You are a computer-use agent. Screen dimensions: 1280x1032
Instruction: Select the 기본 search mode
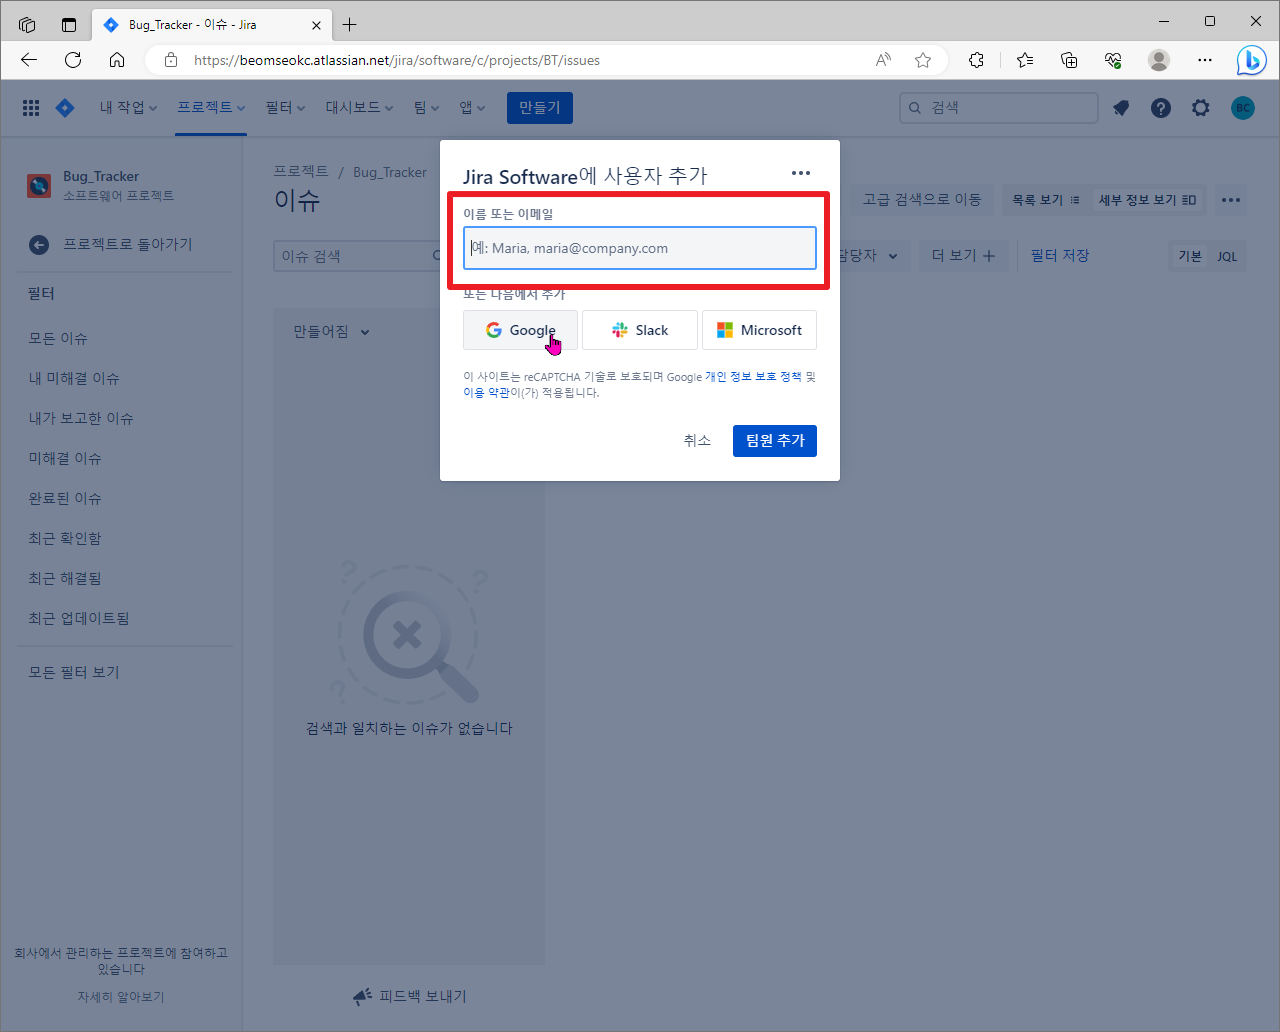coord(1190,256)
